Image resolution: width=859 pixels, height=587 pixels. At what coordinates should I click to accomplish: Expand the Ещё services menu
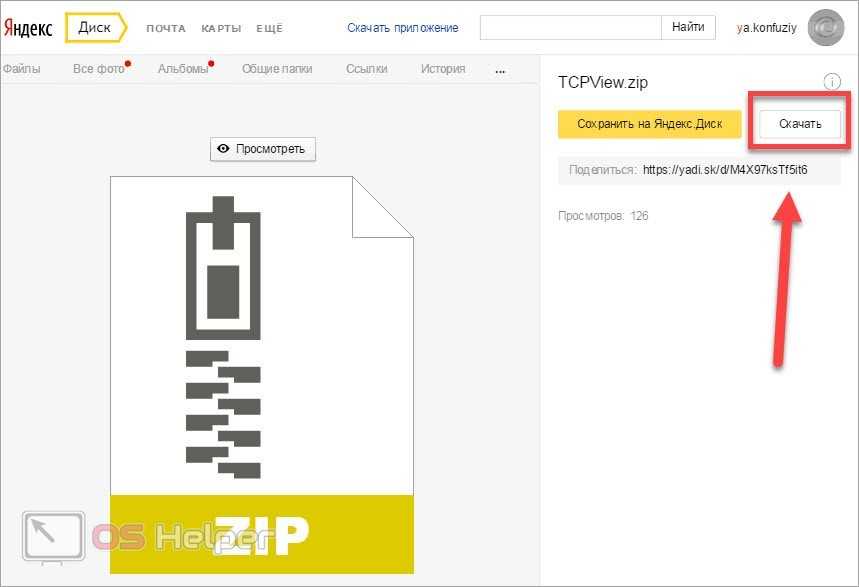click(270, 29)
